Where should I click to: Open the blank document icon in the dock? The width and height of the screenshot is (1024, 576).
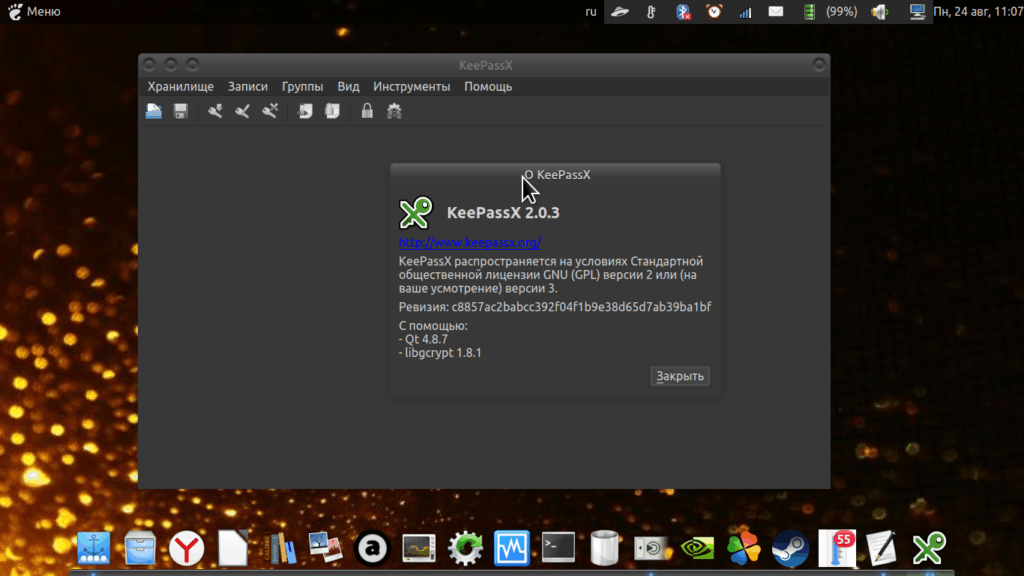[233, 547]
